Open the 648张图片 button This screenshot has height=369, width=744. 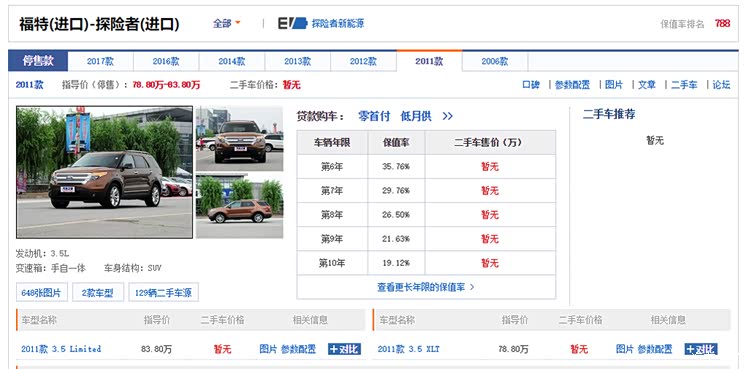tap(42, 293)
